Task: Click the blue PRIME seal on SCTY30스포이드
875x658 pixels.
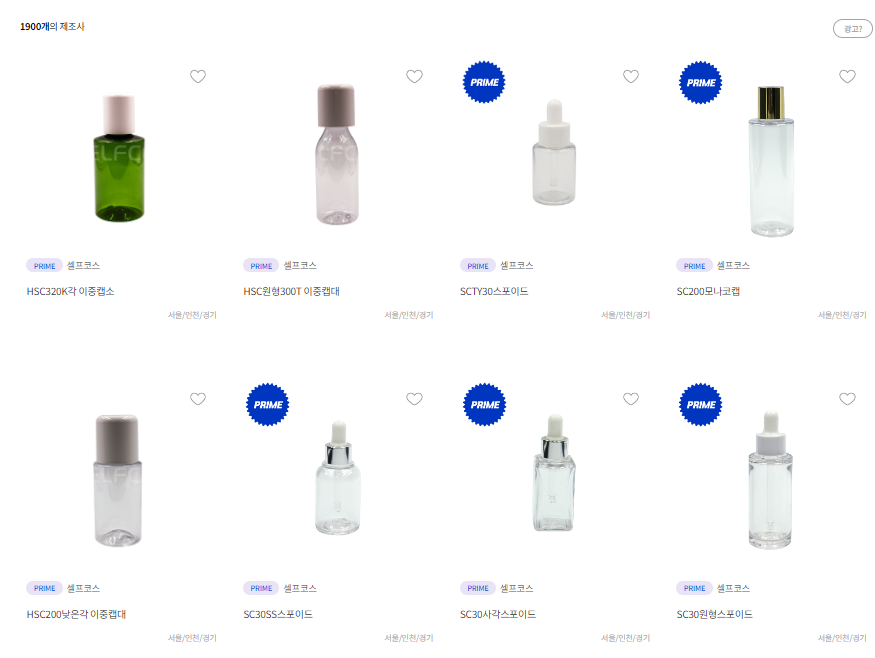Action: pyautogui.click(x=484, y=82)
